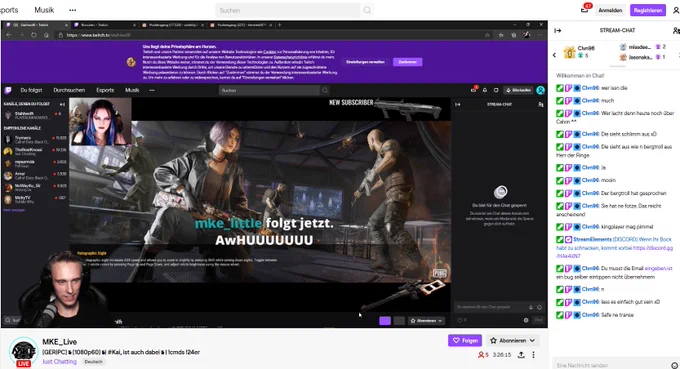Click missdee... entry in the sub leaderboard

click(643, 47)
